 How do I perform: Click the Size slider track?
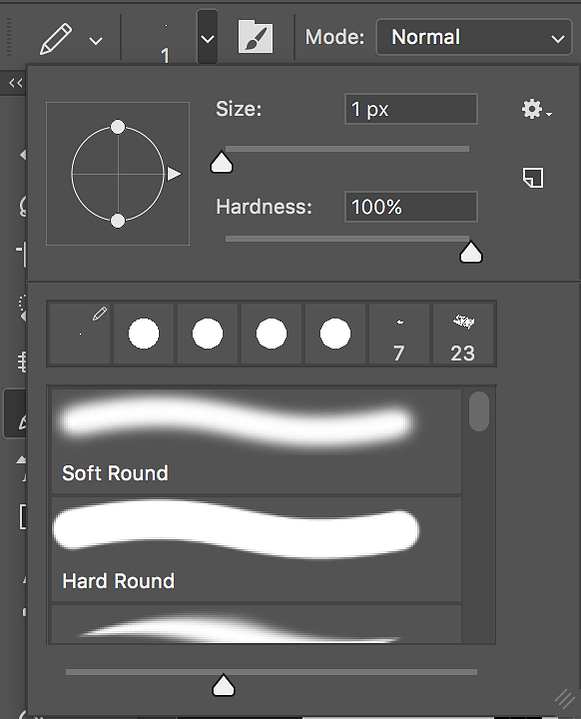(x=347, y=149)
